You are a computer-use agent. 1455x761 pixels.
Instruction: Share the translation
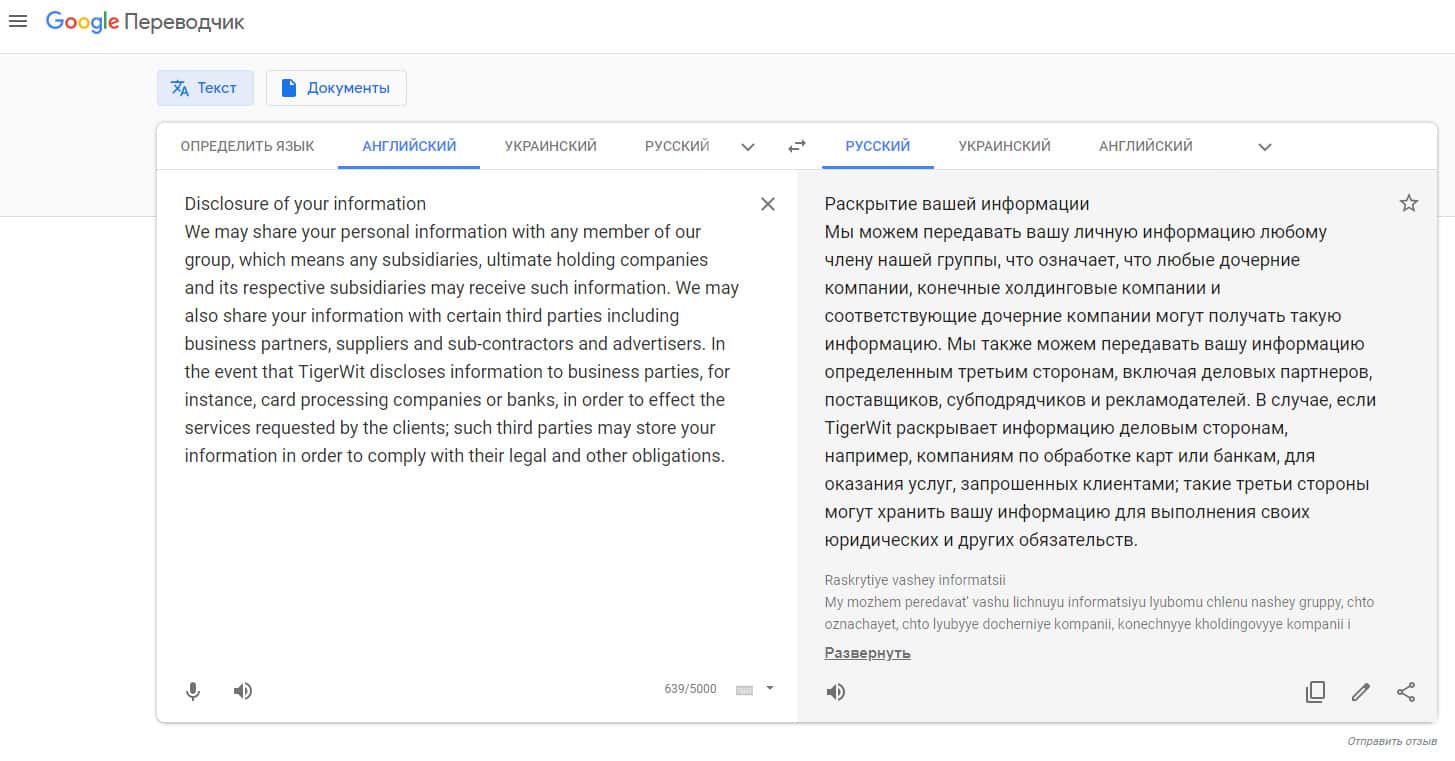[1406, 692]
